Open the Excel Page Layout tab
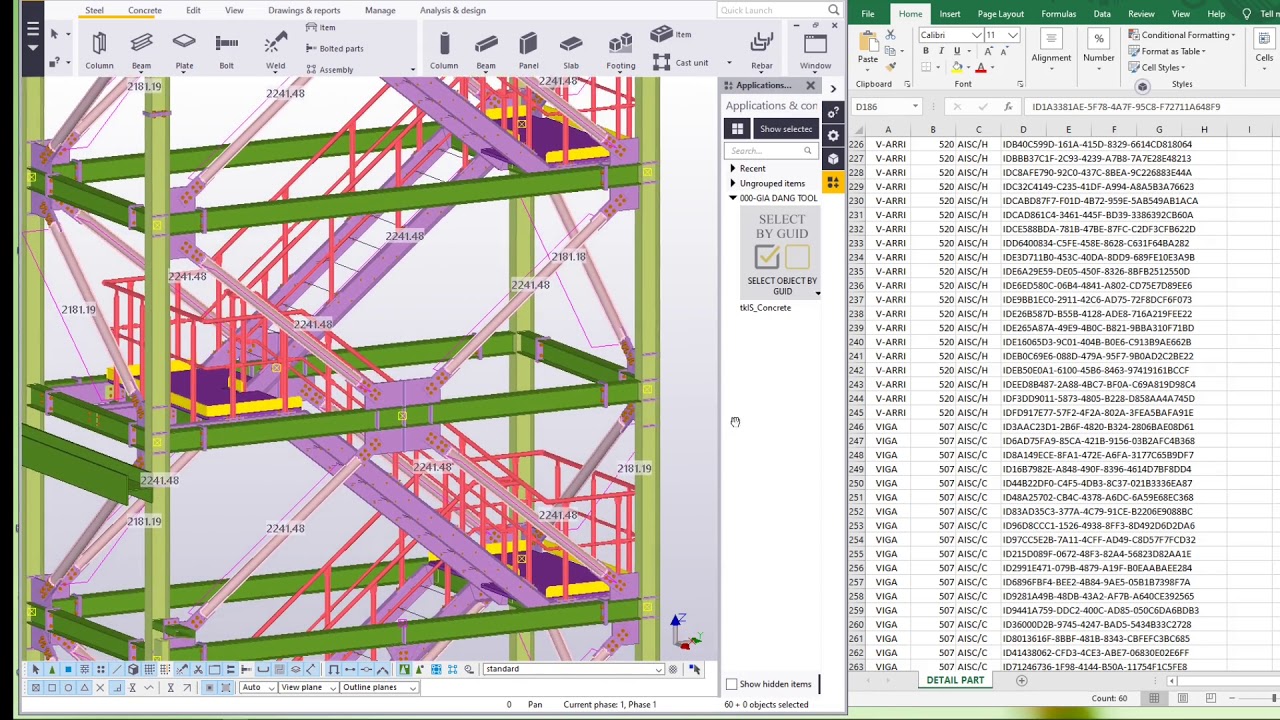This screenshot has width=1280, height=720. coord(1001,14)
